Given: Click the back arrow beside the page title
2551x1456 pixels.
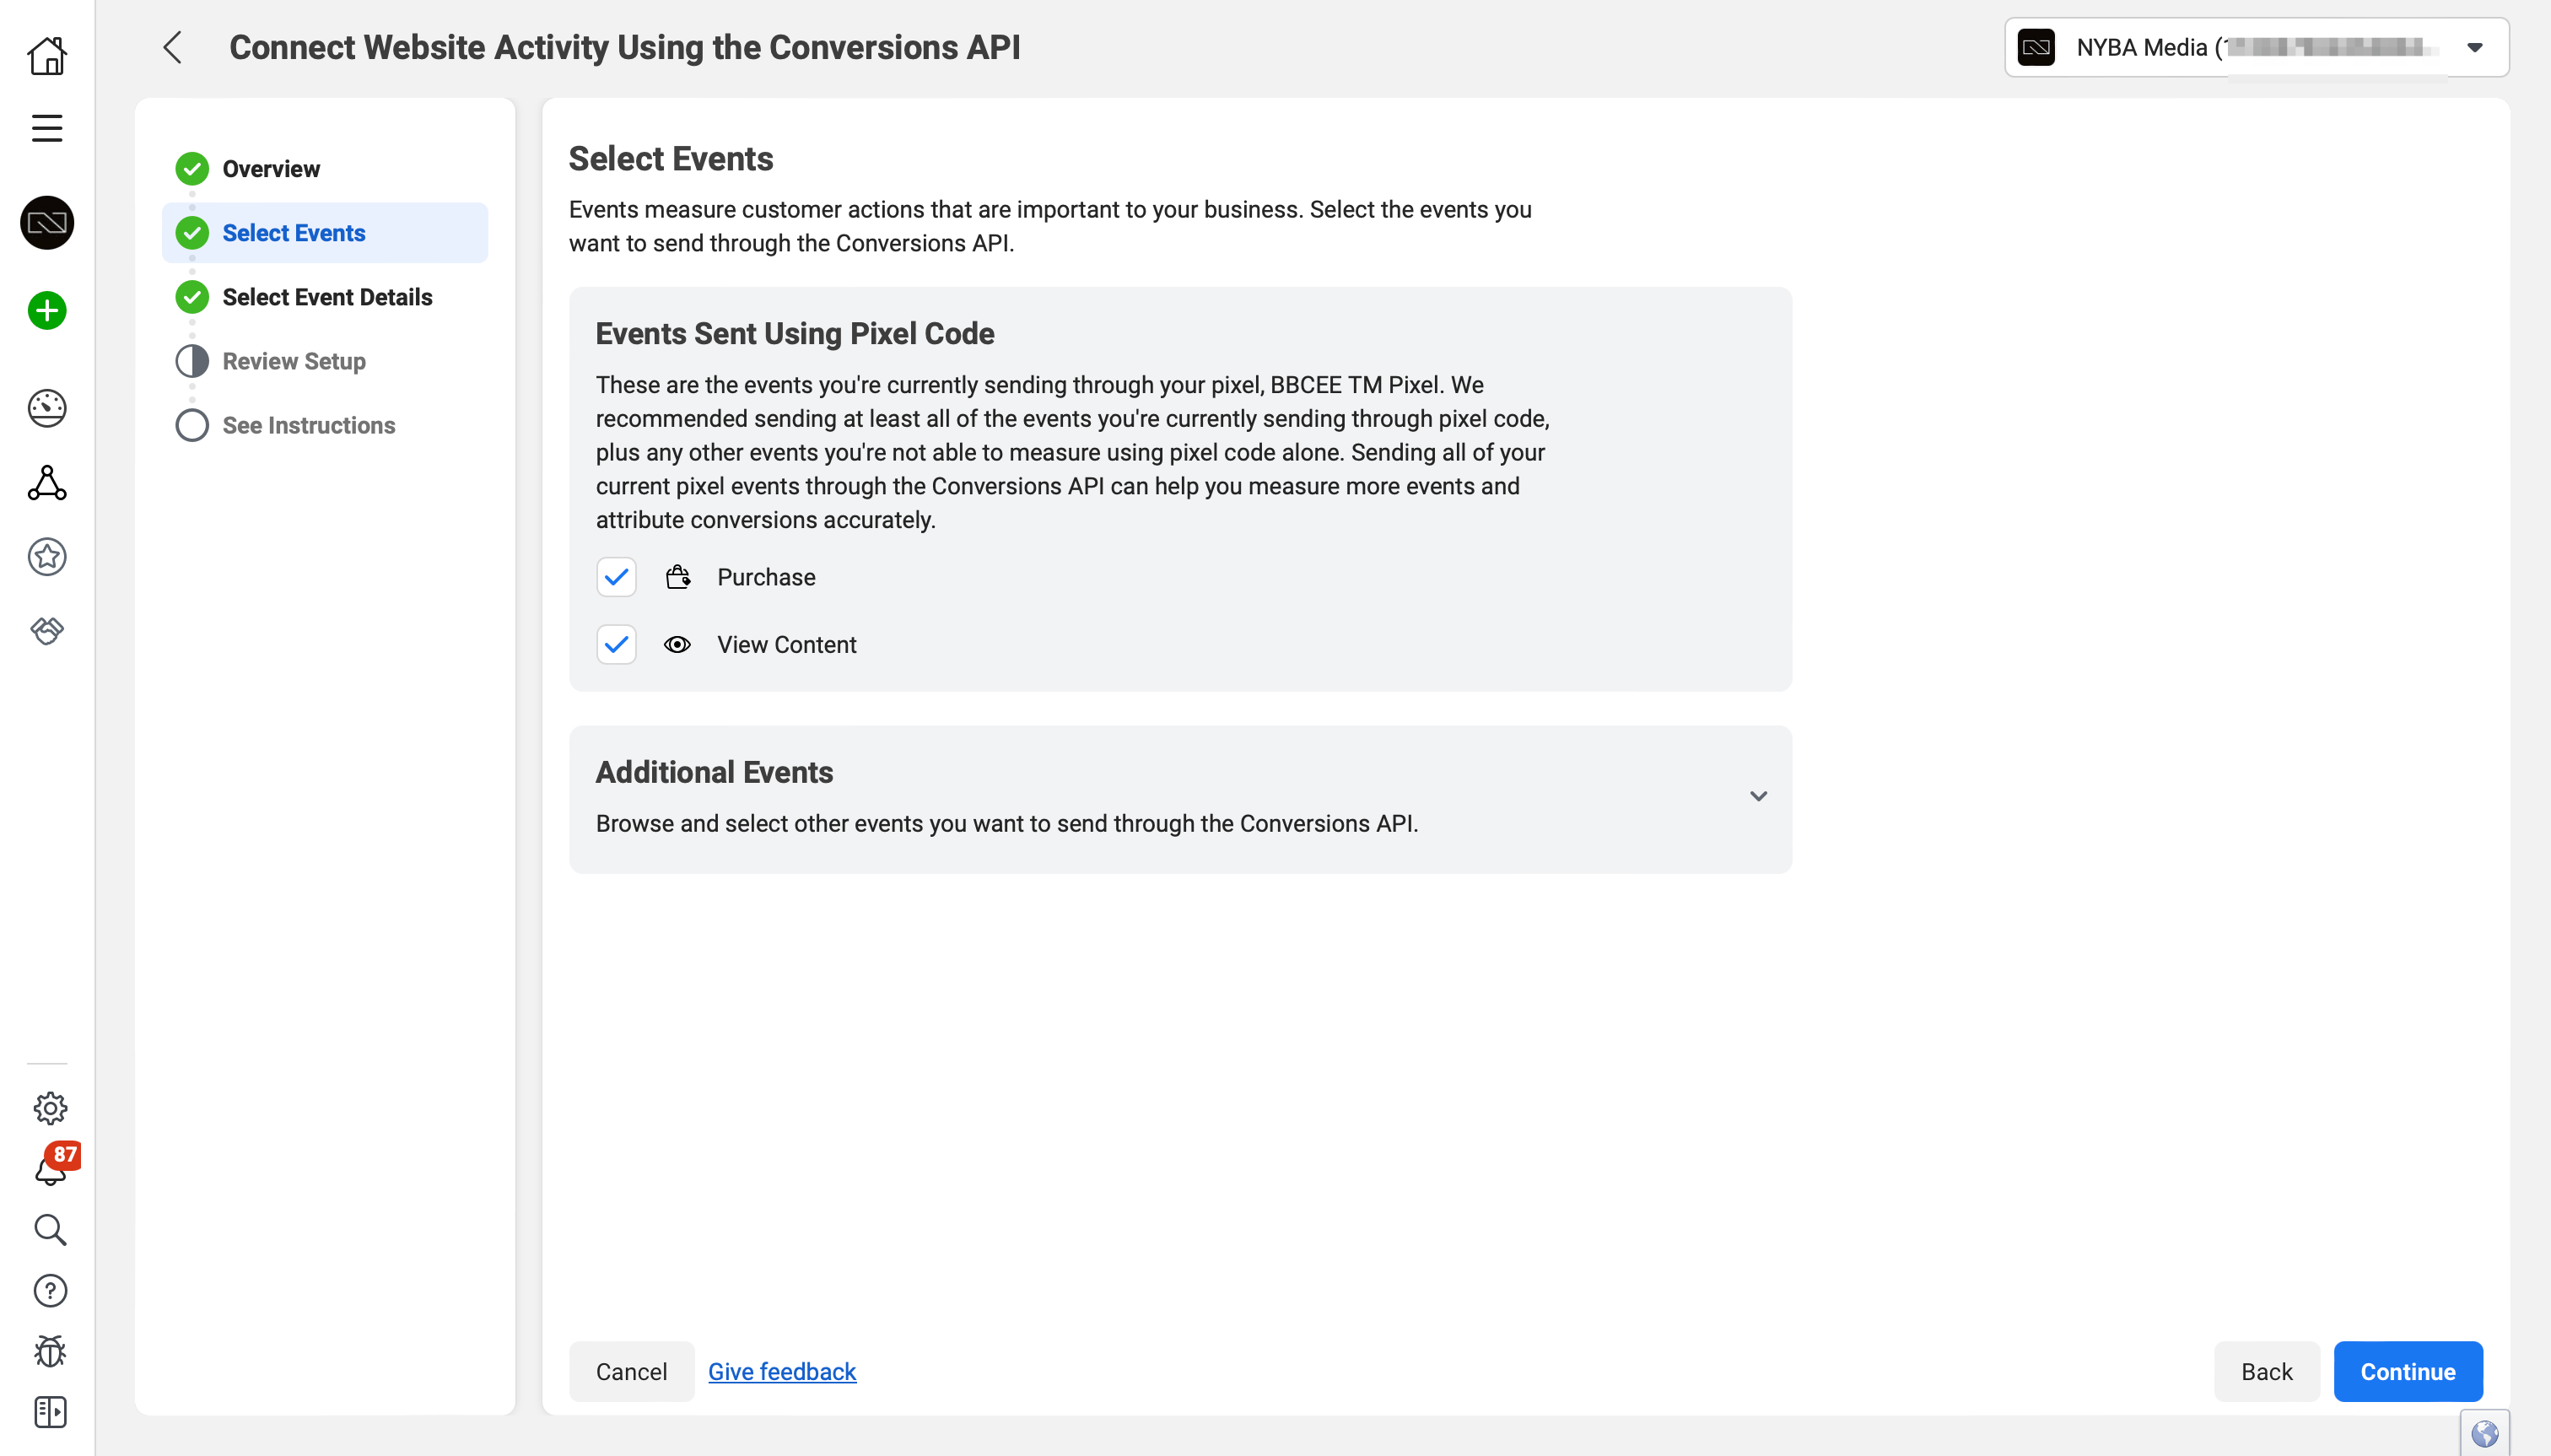Looking at the screenshot, I should (x=172, y=47).
